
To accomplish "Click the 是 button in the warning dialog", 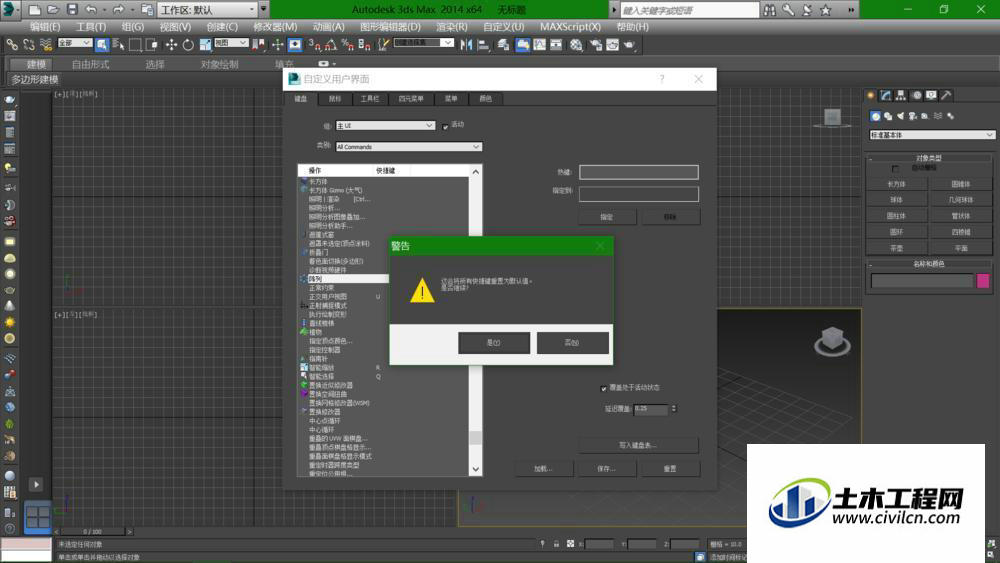I will click(x=494, y=342).
